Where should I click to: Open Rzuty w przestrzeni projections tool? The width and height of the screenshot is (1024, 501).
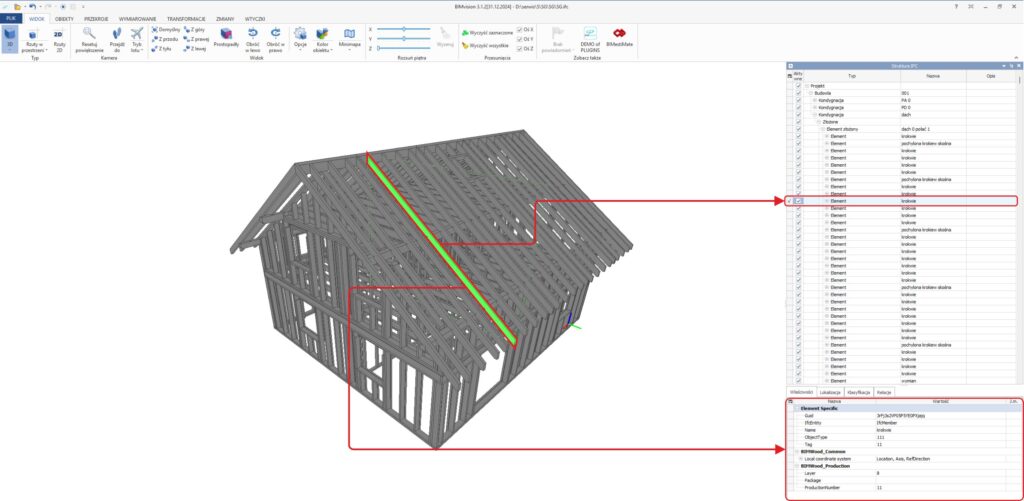coord(33,40)
